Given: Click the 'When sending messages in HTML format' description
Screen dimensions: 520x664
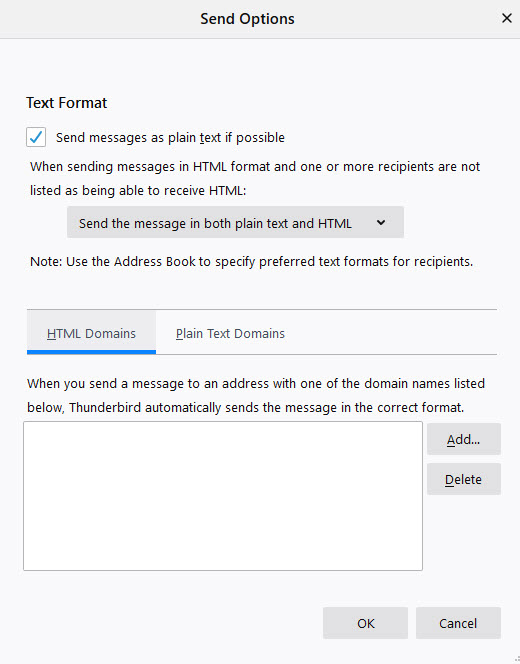Looking at the screenshot, I should pos(255,178).
